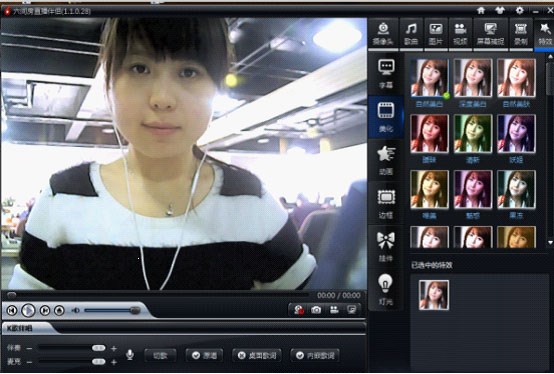Toggle the built-in lyrics (内嵌歌词) checkbox
The height and width of the screenshot is (374, 554).
[x=315, y=355]
